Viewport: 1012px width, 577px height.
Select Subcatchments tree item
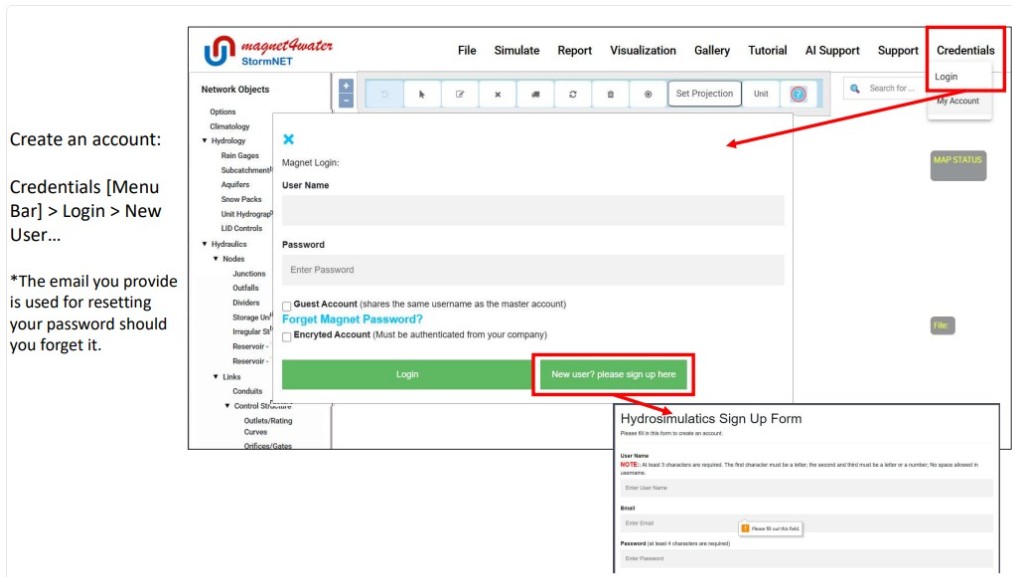pos(246,170)
